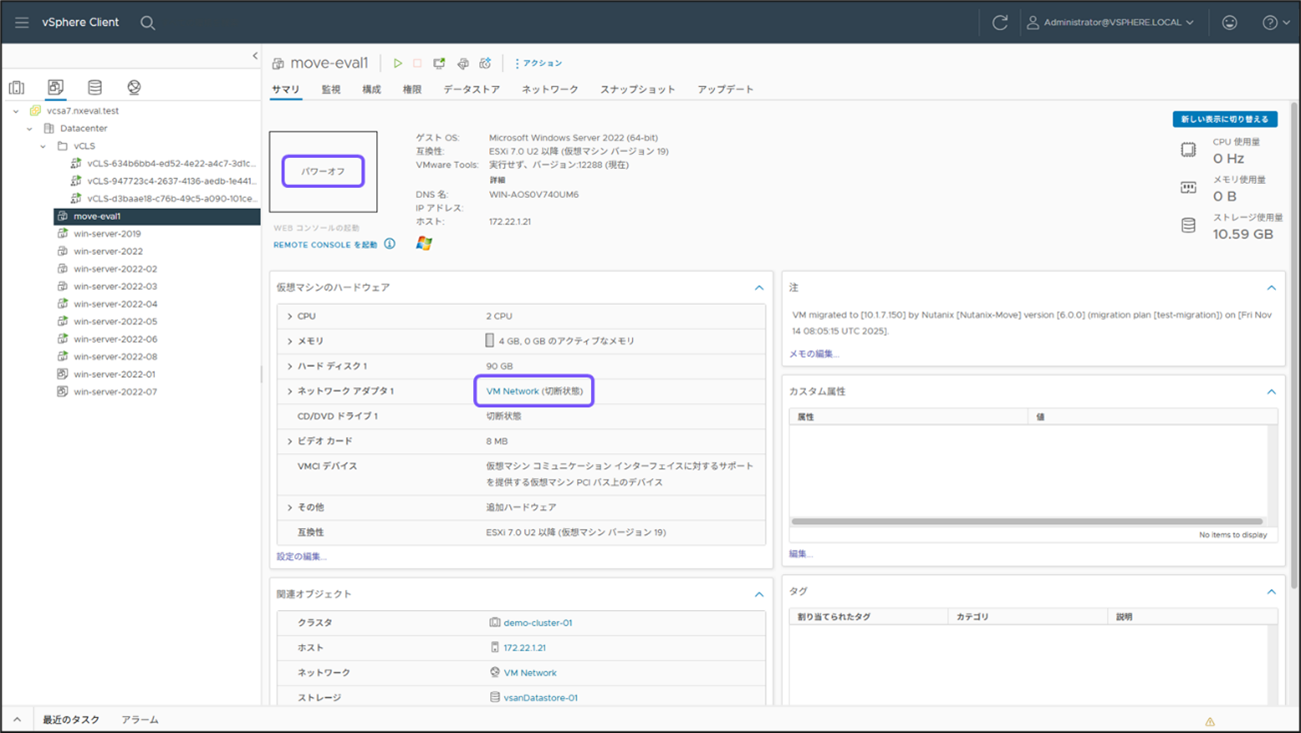
Task: Open the demo-cluster-01 cluster link
Action: pos(537,623)
